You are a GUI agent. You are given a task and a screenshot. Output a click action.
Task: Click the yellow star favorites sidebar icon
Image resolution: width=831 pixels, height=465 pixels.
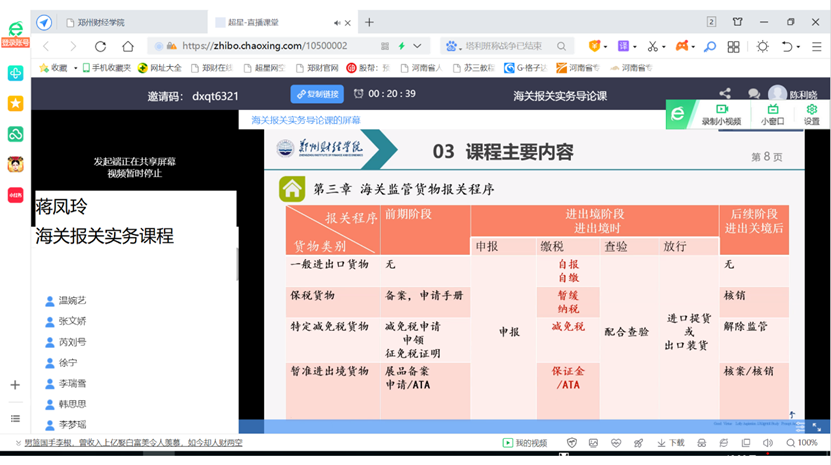click(15, 103)
